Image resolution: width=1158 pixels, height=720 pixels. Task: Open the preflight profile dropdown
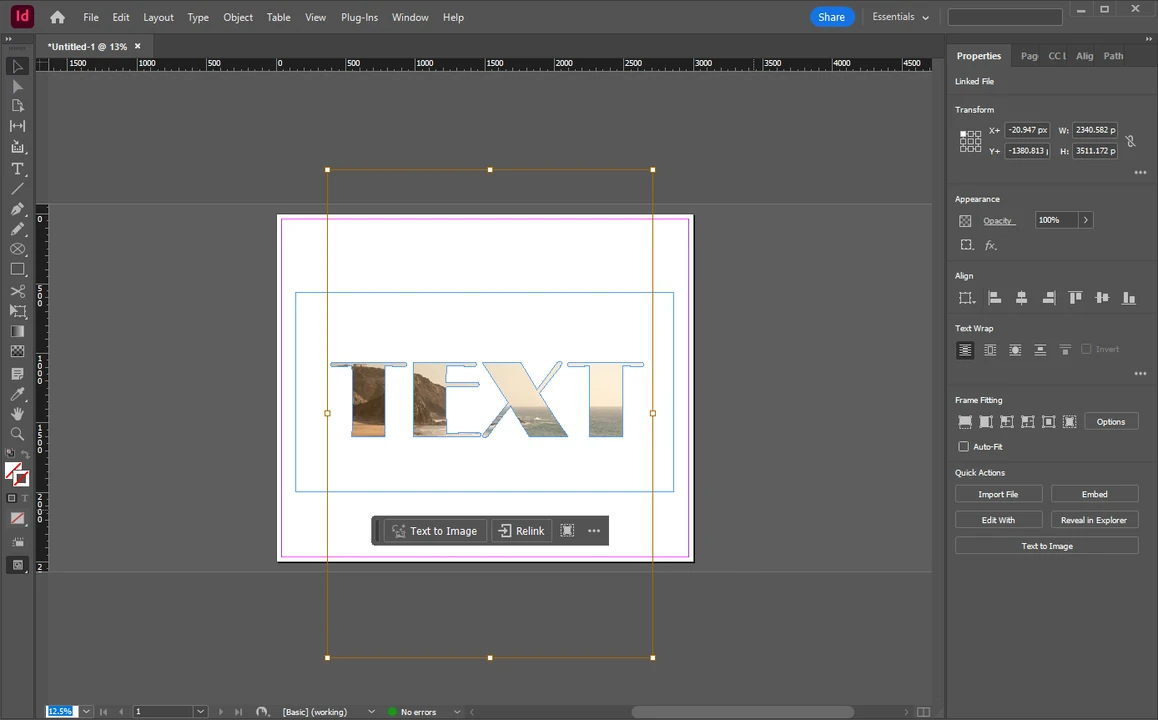[371, 712]
